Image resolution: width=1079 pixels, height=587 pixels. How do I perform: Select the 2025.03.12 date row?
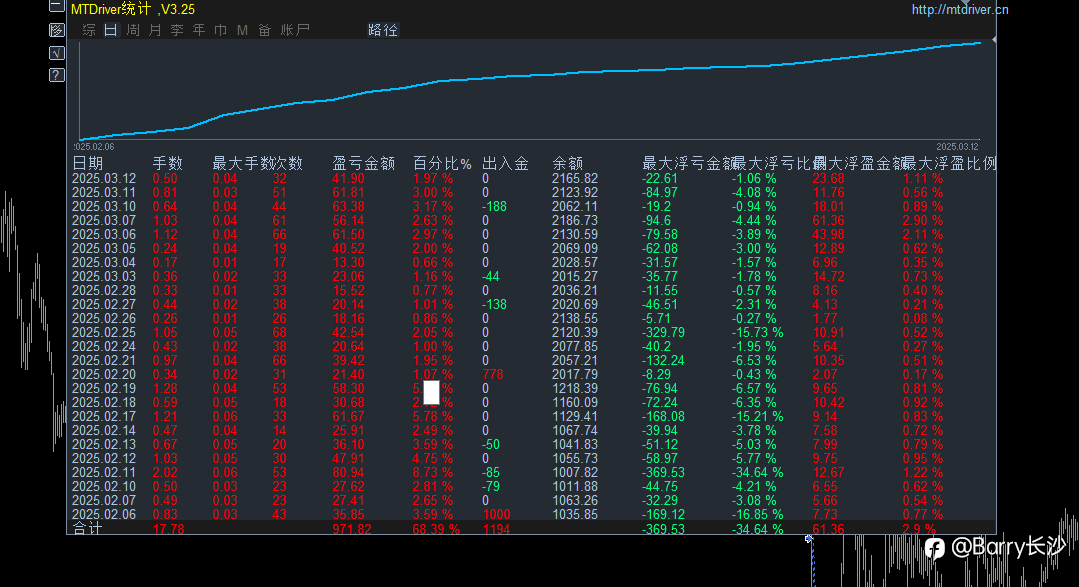pyautogui.click(x=104, y=178)
